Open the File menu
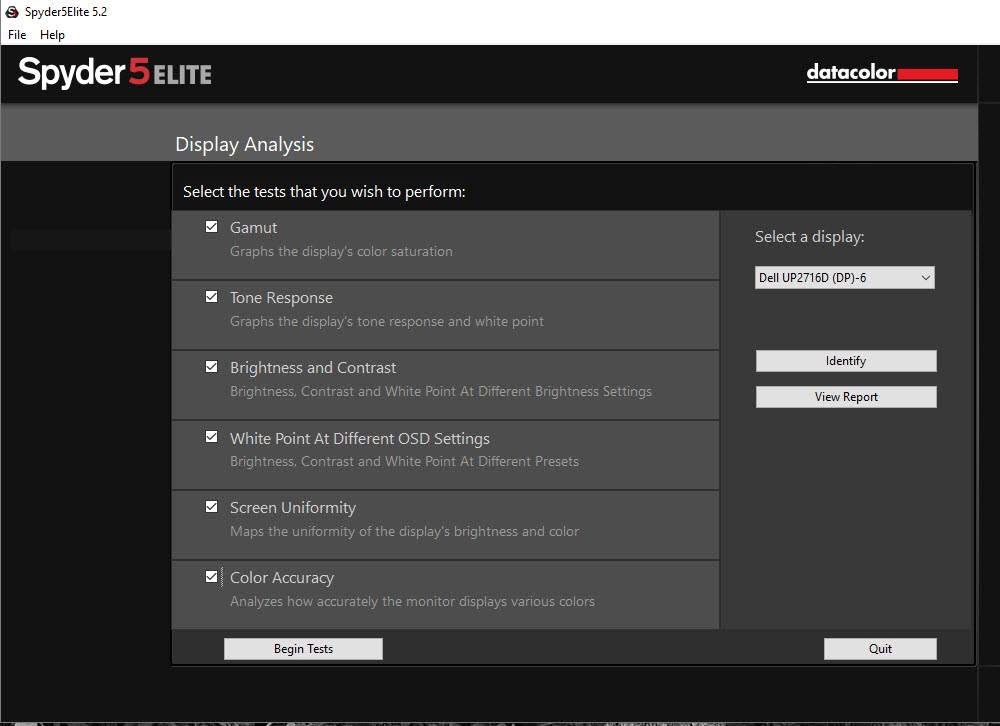Image resolution: width=1000 pixels, height=726 pixels. [17, 34]
